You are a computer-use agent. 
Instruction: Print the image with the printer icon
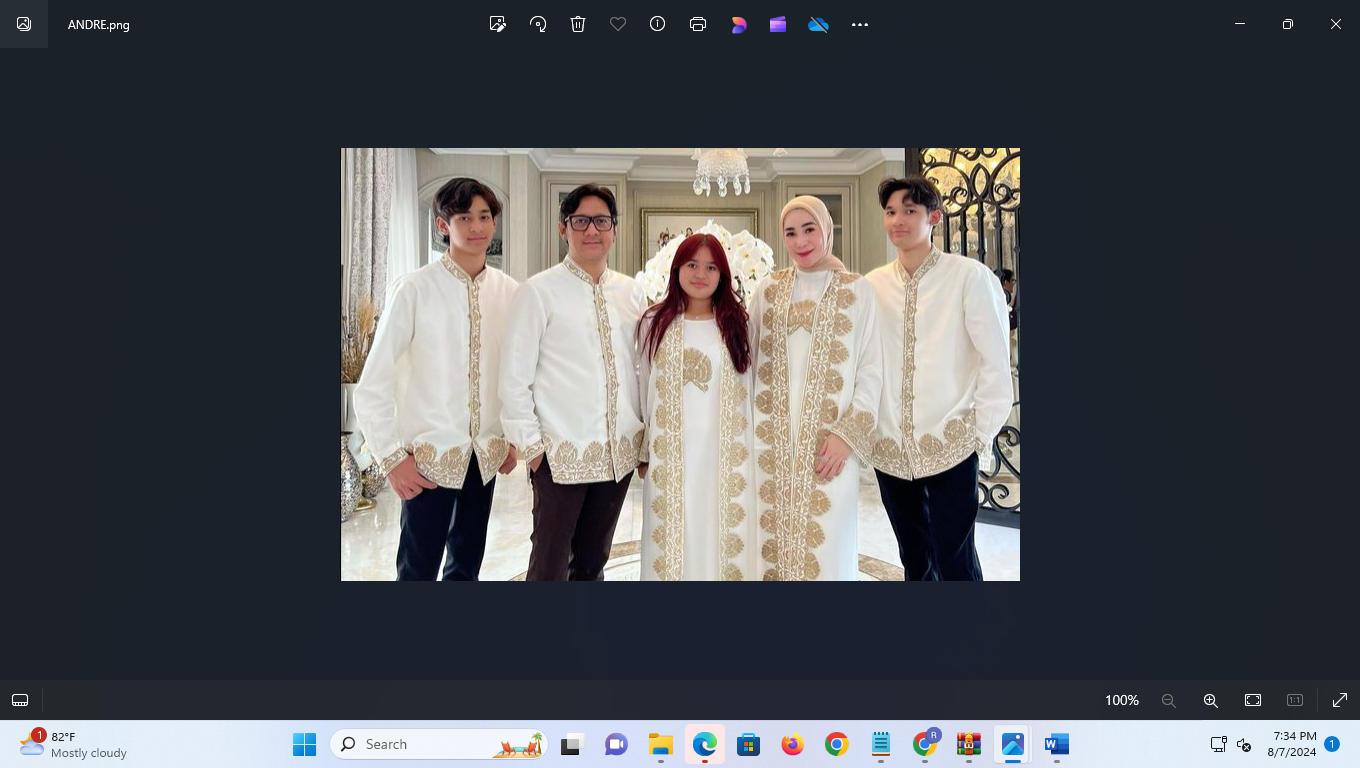[x=698, y=24]
